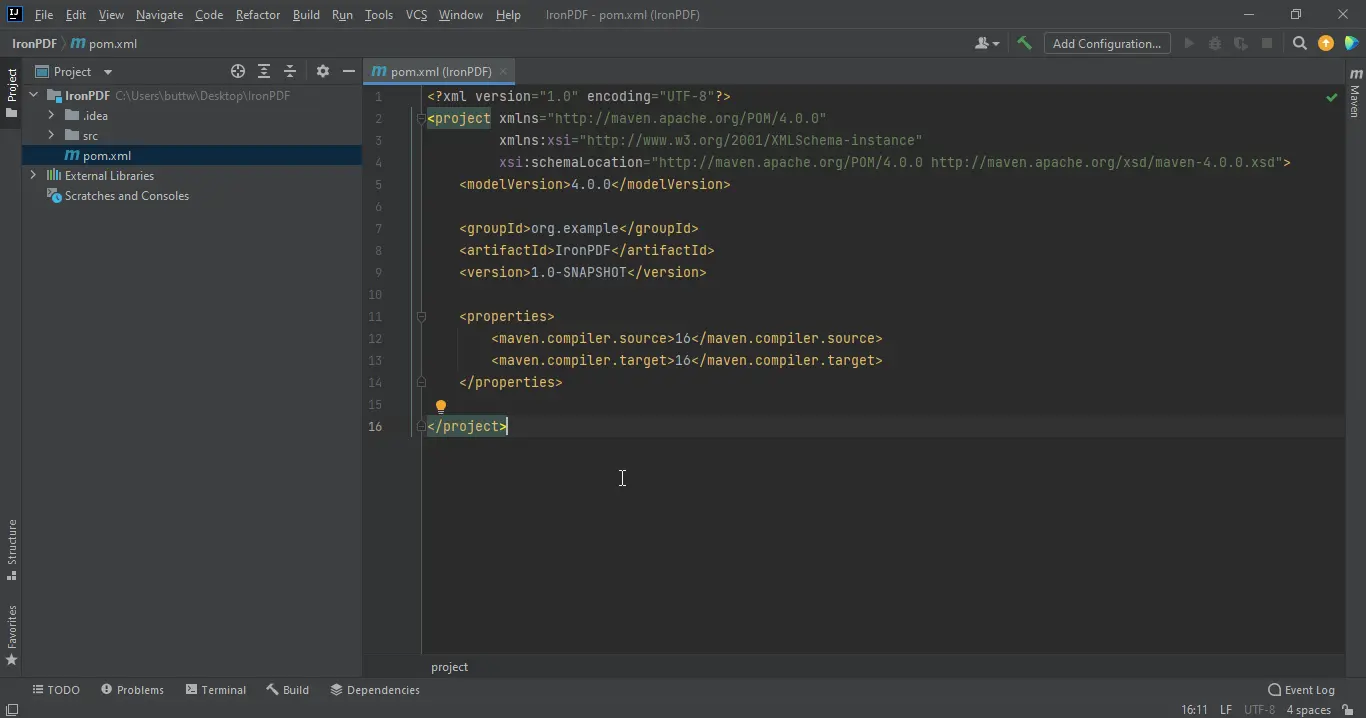Click the colorful Code With Me icon
1366x718 pixels.
pyautogui.click(x=1351, y=43)
